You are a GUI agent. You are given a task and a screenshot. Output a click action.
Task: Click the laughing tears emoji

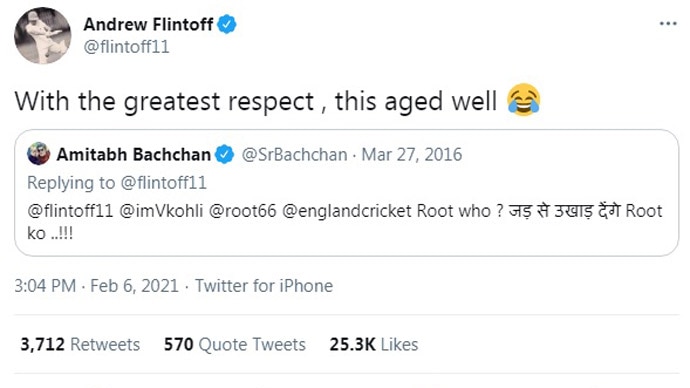pos(523,100)
